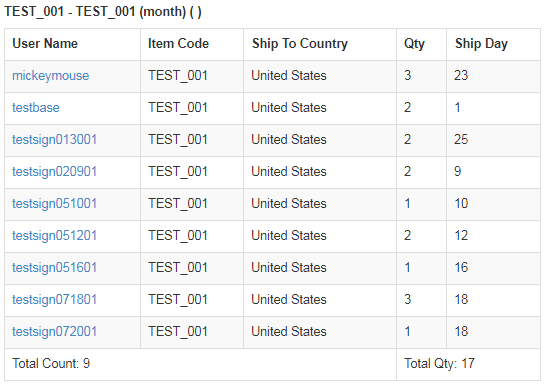545x384 pixels.
Task: Open the testsign051201 user link
Action: (55, 236)
